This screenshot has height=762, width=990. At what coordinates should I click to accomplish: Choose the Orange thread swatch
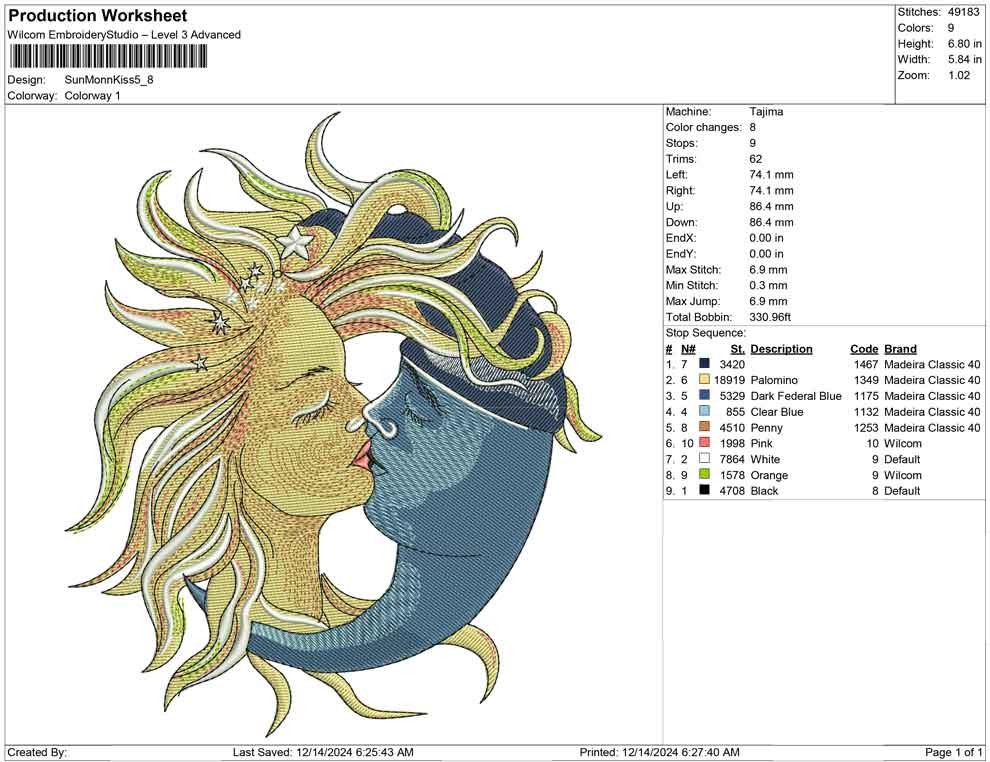click(x=705, y=476)
